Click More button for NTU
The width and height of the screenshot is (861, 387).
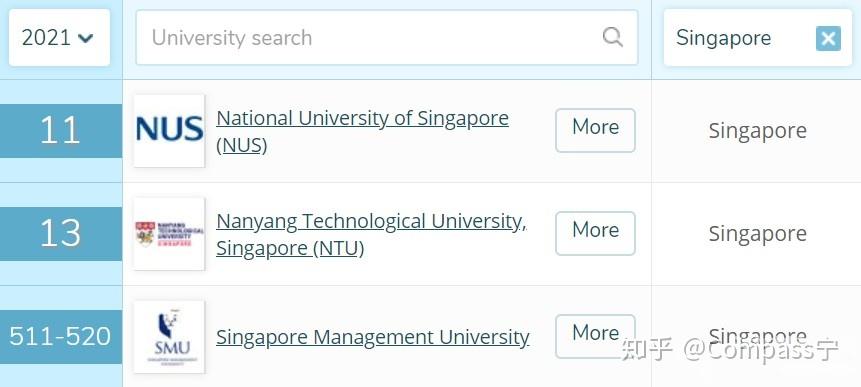(x=595, y=233)
